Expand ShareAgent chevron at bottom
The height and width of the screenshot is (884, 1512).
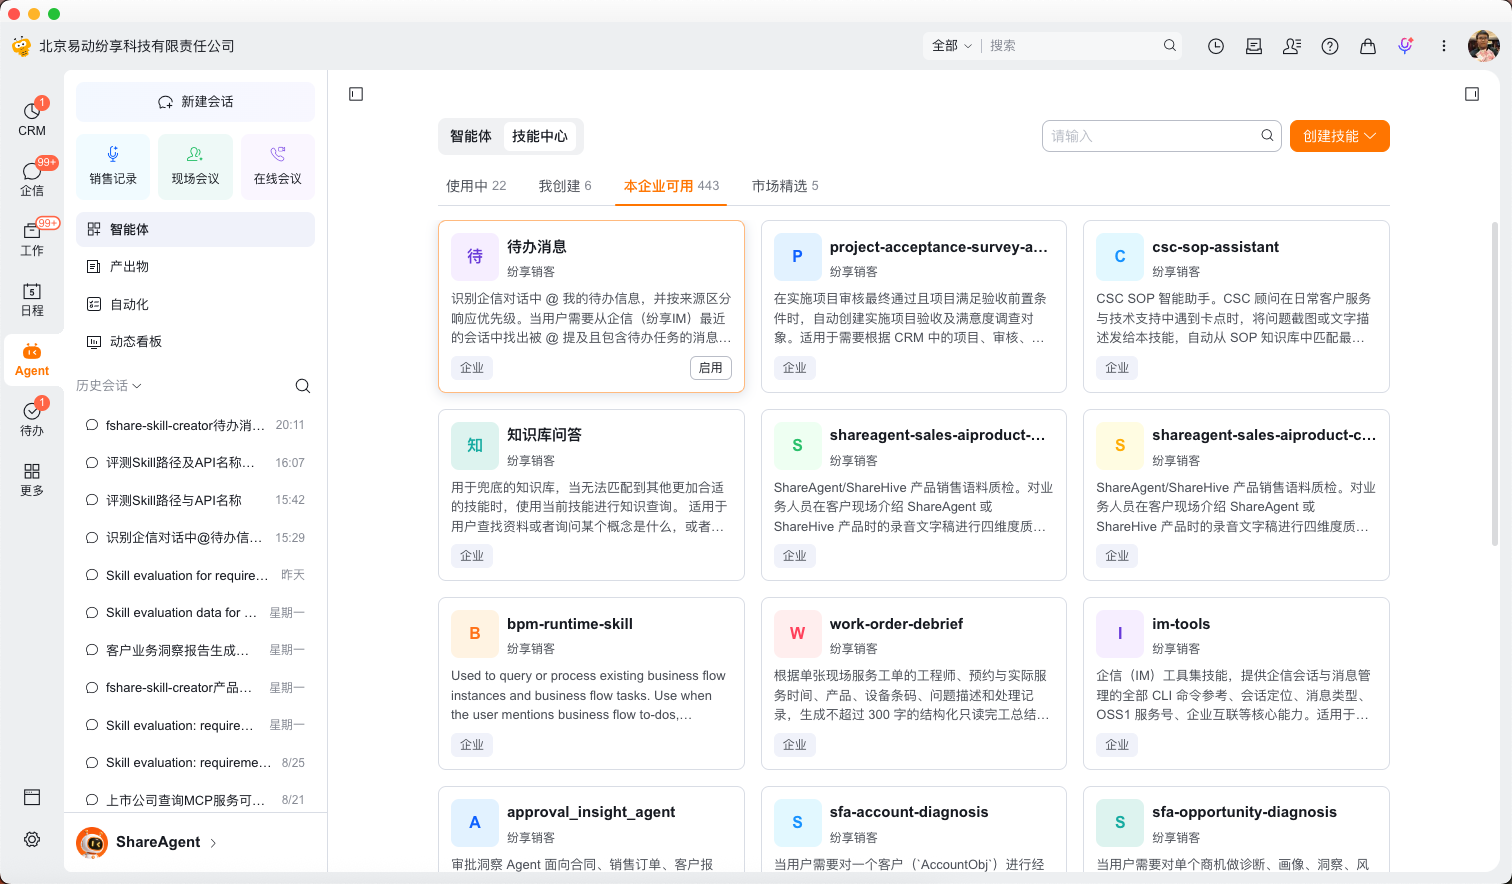[213, 843]
